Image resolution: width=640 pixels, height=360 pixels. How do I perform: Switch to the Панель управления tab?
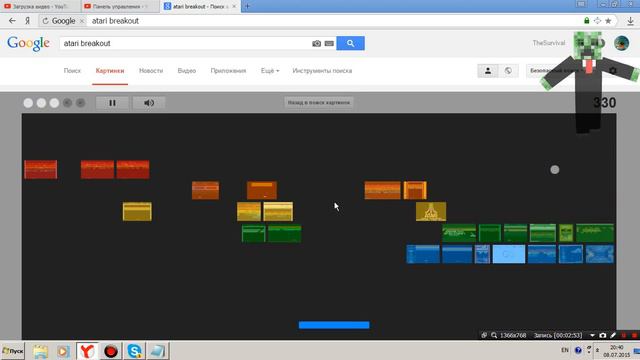[x=120, y=6]
